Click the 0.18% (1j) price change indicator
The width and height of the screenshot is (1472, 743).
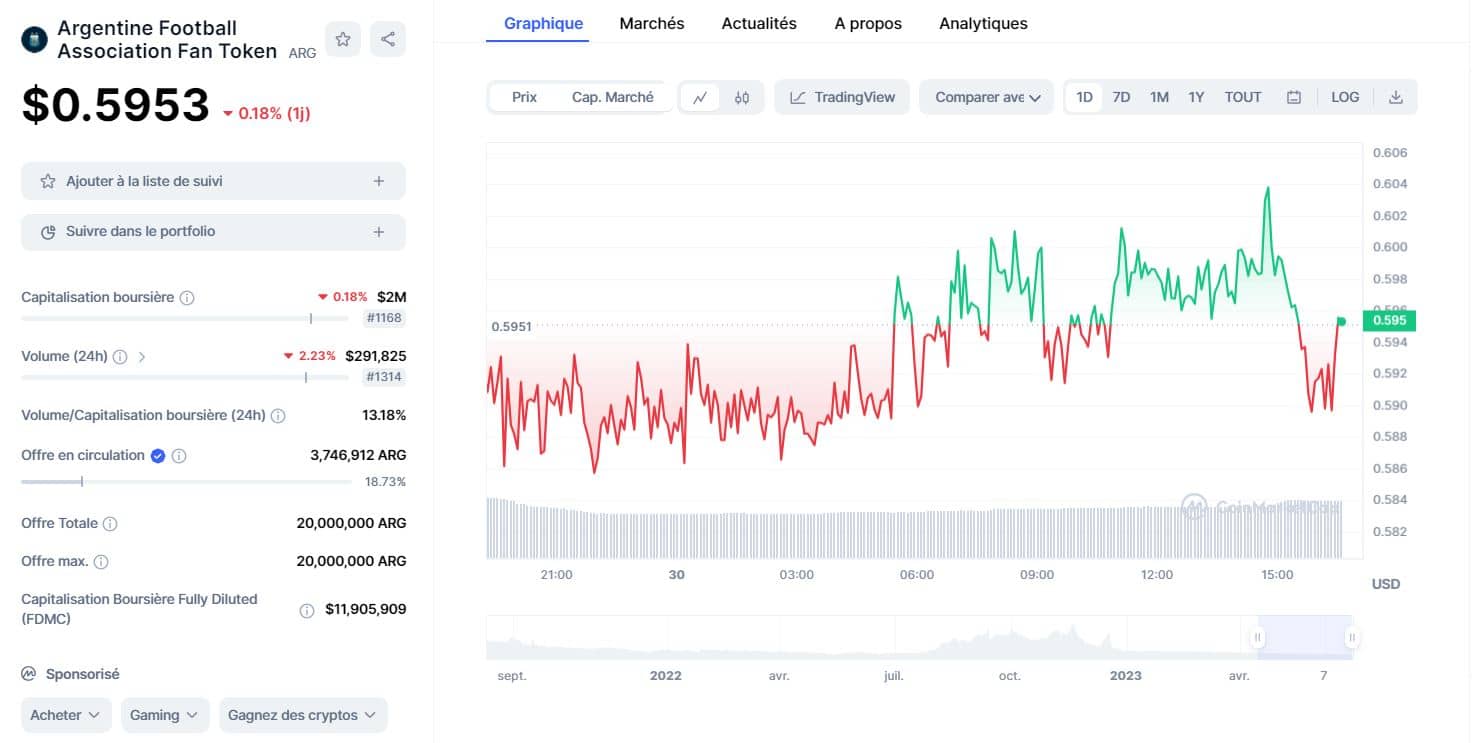[266, 113]
